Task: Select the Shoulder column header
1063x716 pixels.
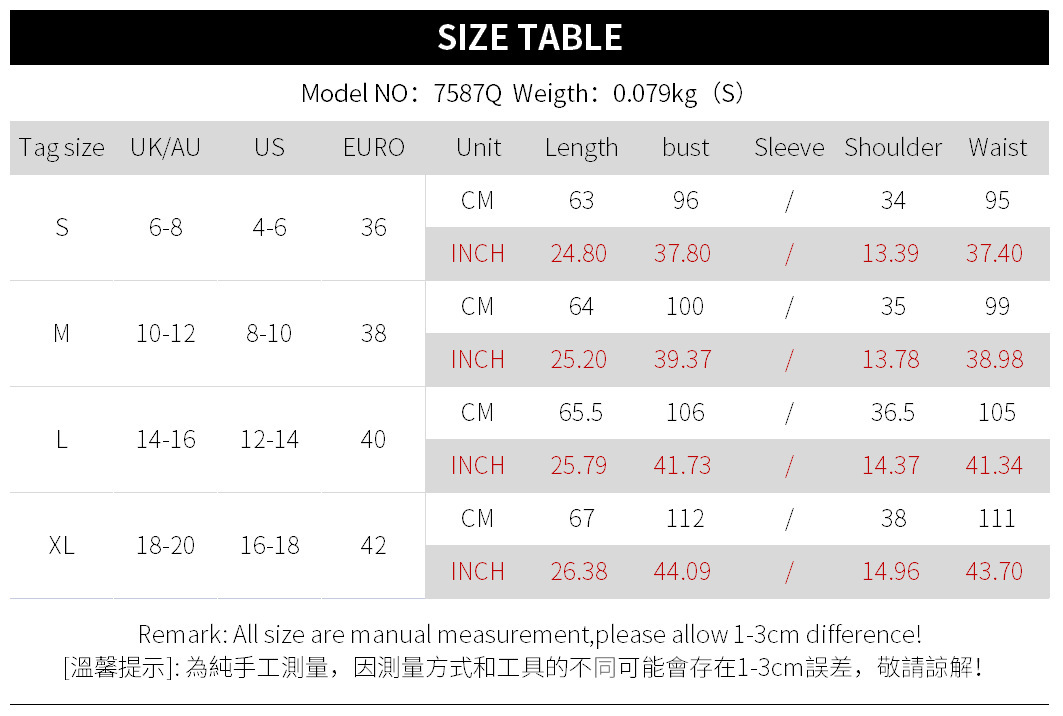Action: tap(893, 148)
